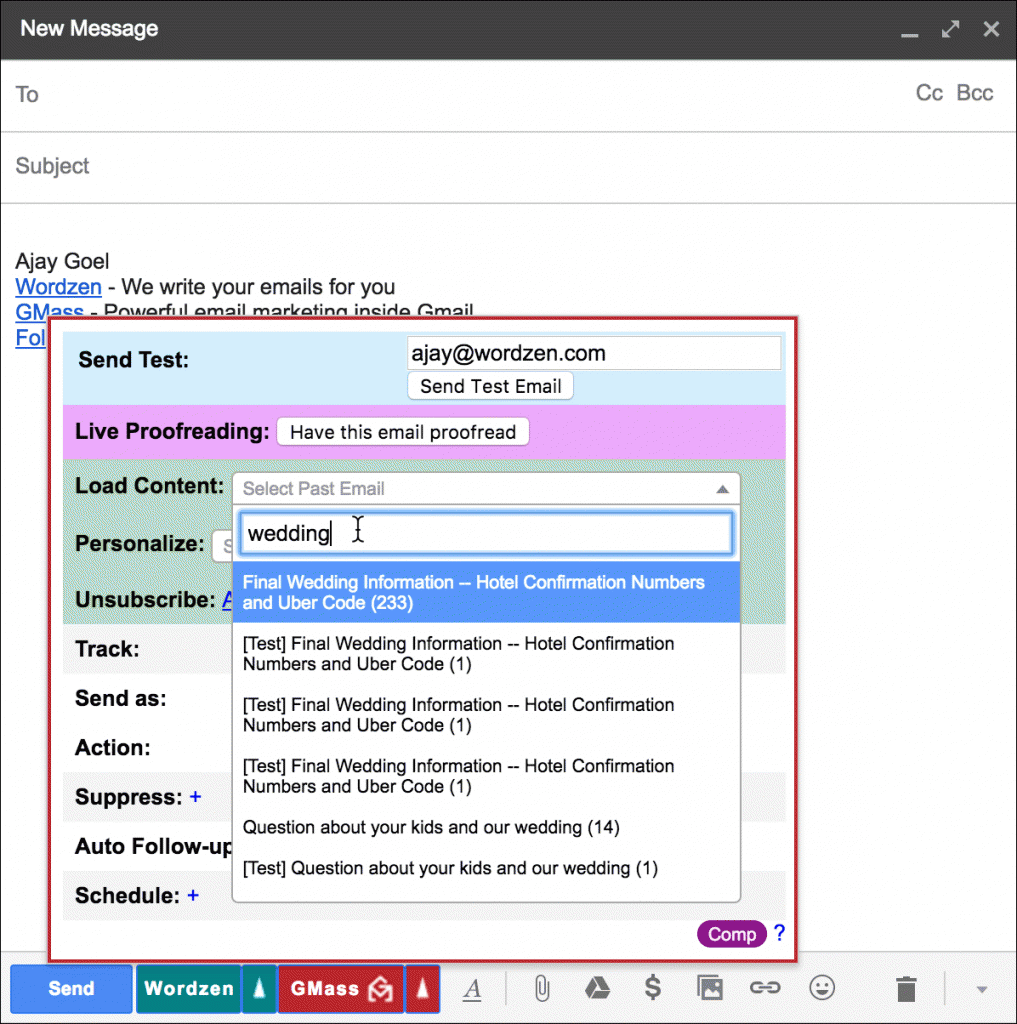Open the emoji picker icon

[x=822, y=989]
